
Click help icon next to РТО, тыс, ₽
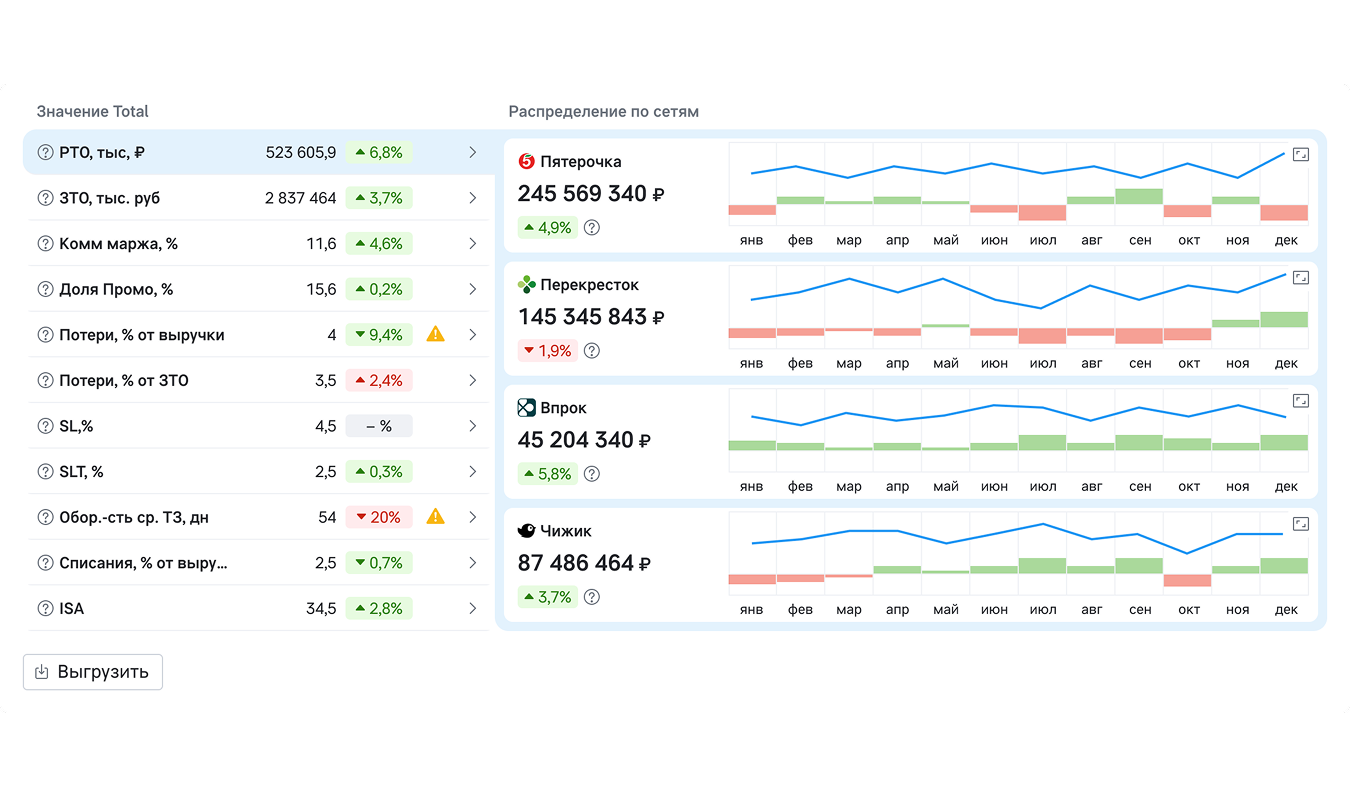coord(45,153)
